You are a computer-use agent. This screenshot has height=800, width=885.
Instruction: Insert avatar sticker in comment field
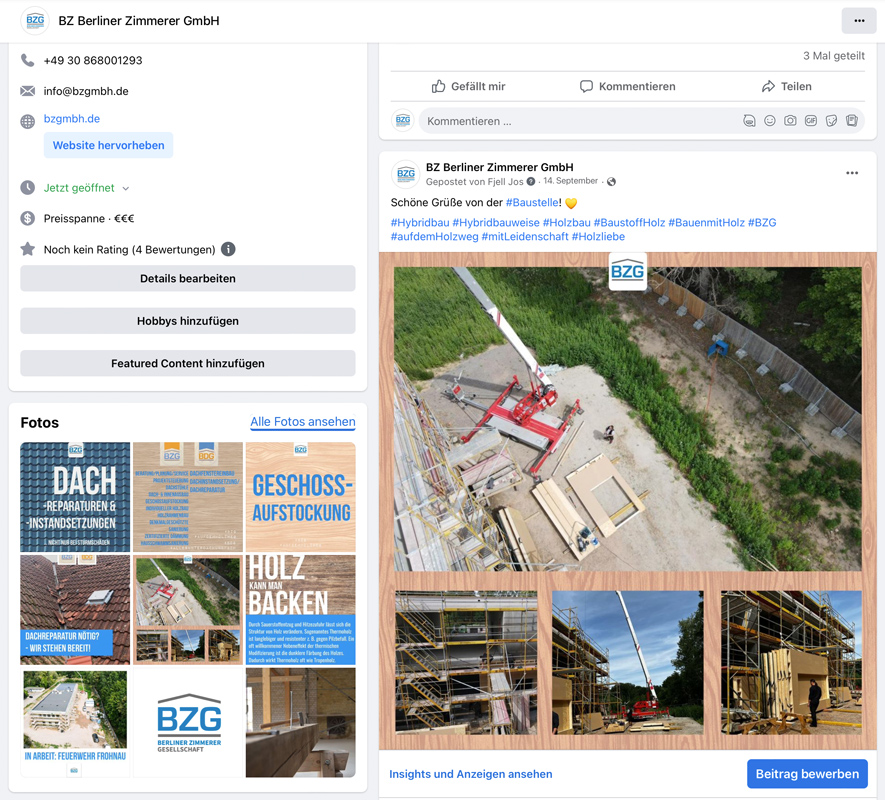[749, 121]
